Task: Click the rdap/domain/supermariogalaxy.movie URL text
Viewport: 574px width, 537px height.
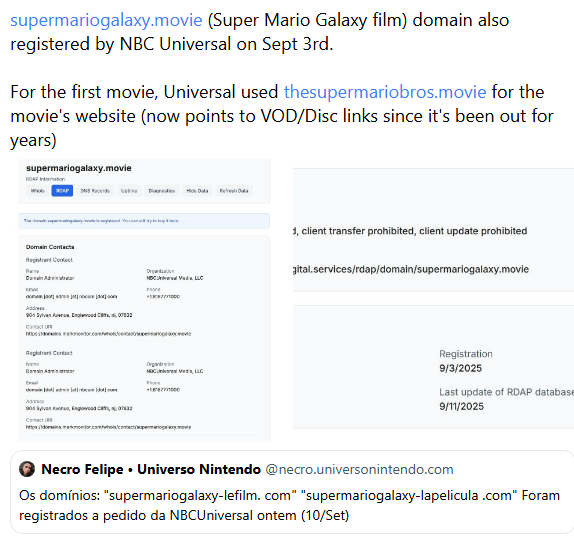Action: coord(411,269)
